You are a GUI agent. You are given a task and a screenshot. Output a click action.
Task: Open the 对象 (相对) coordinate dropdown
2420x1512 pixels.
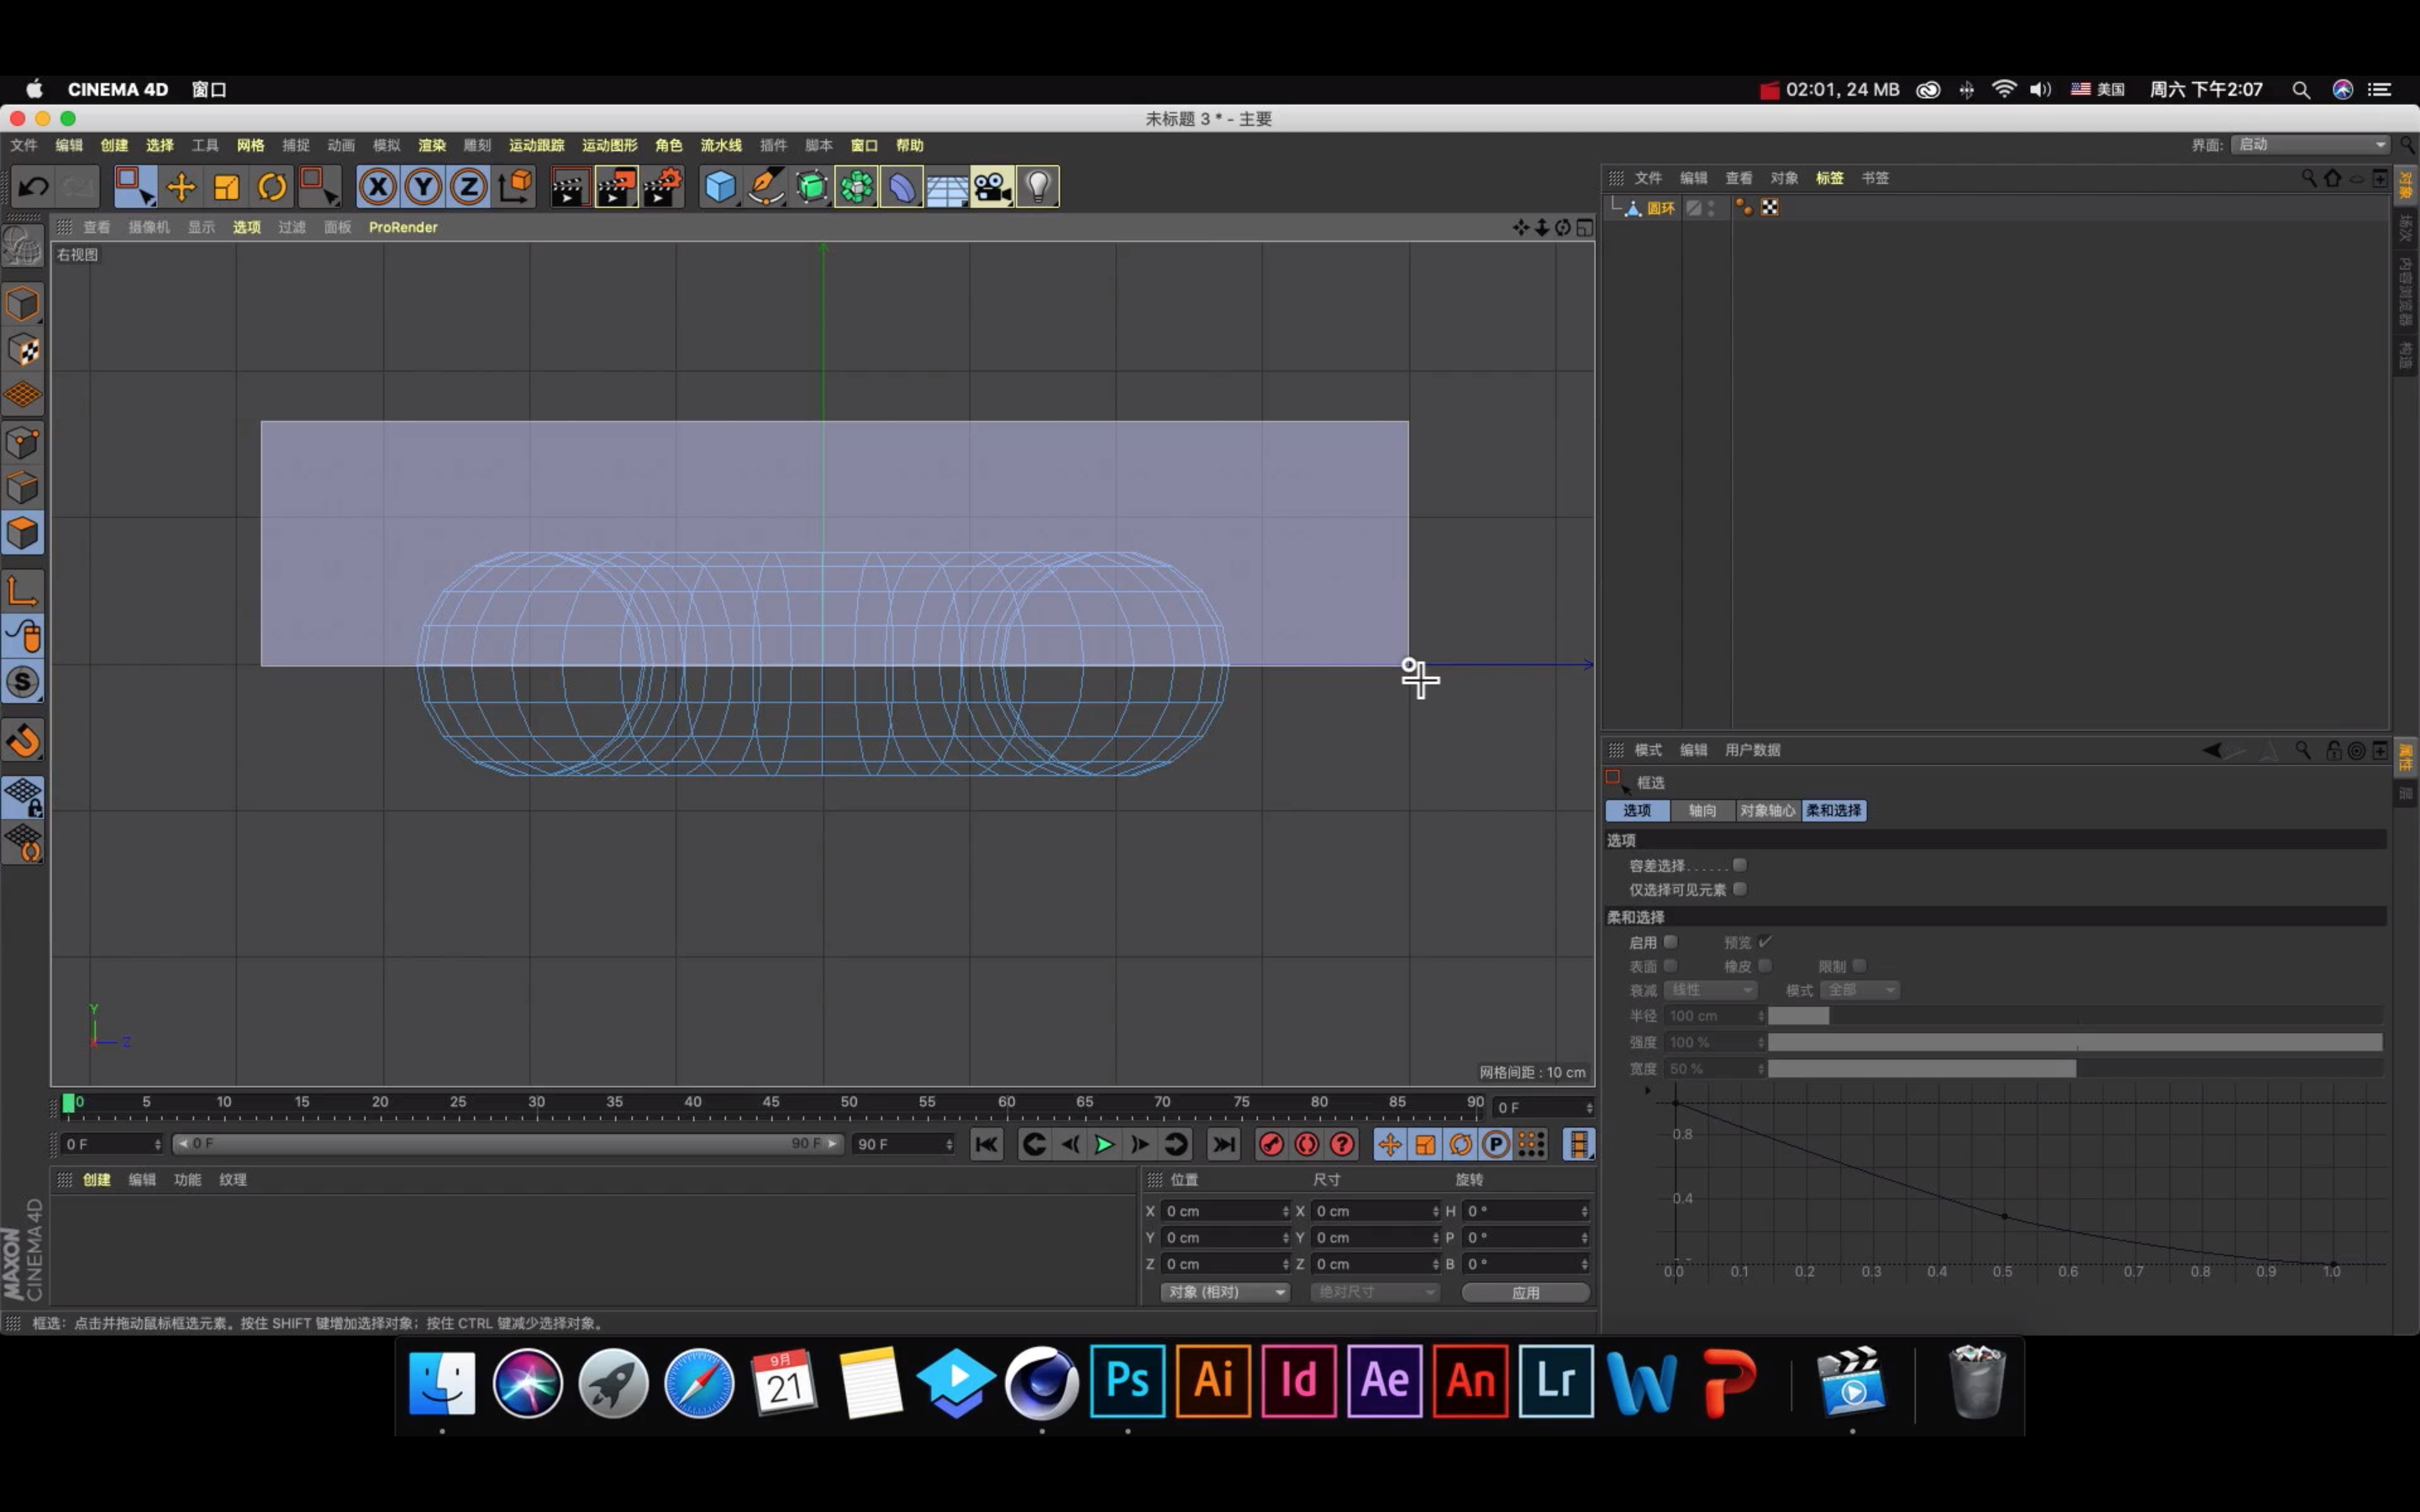[1225, 1292]
